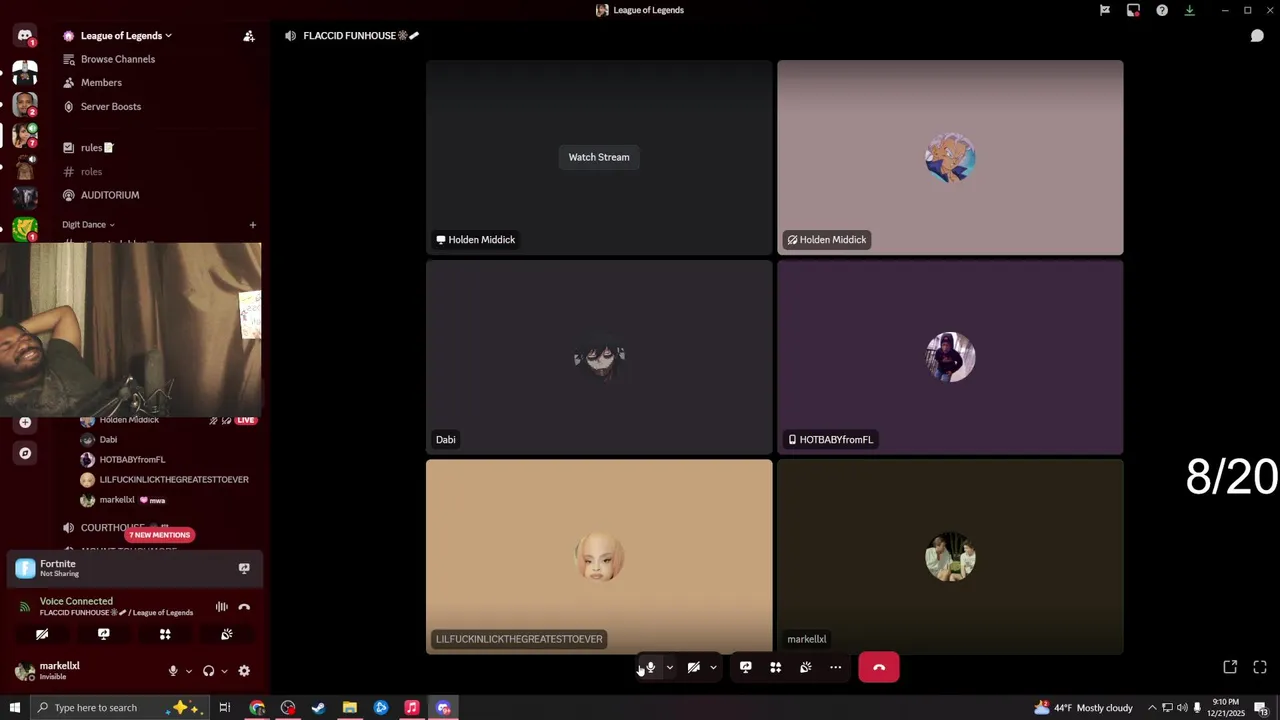Viewport: 1280px width, 720px height.
Task: Click the Fortnite Not Sharing activity entry
Action: point(134,568)
